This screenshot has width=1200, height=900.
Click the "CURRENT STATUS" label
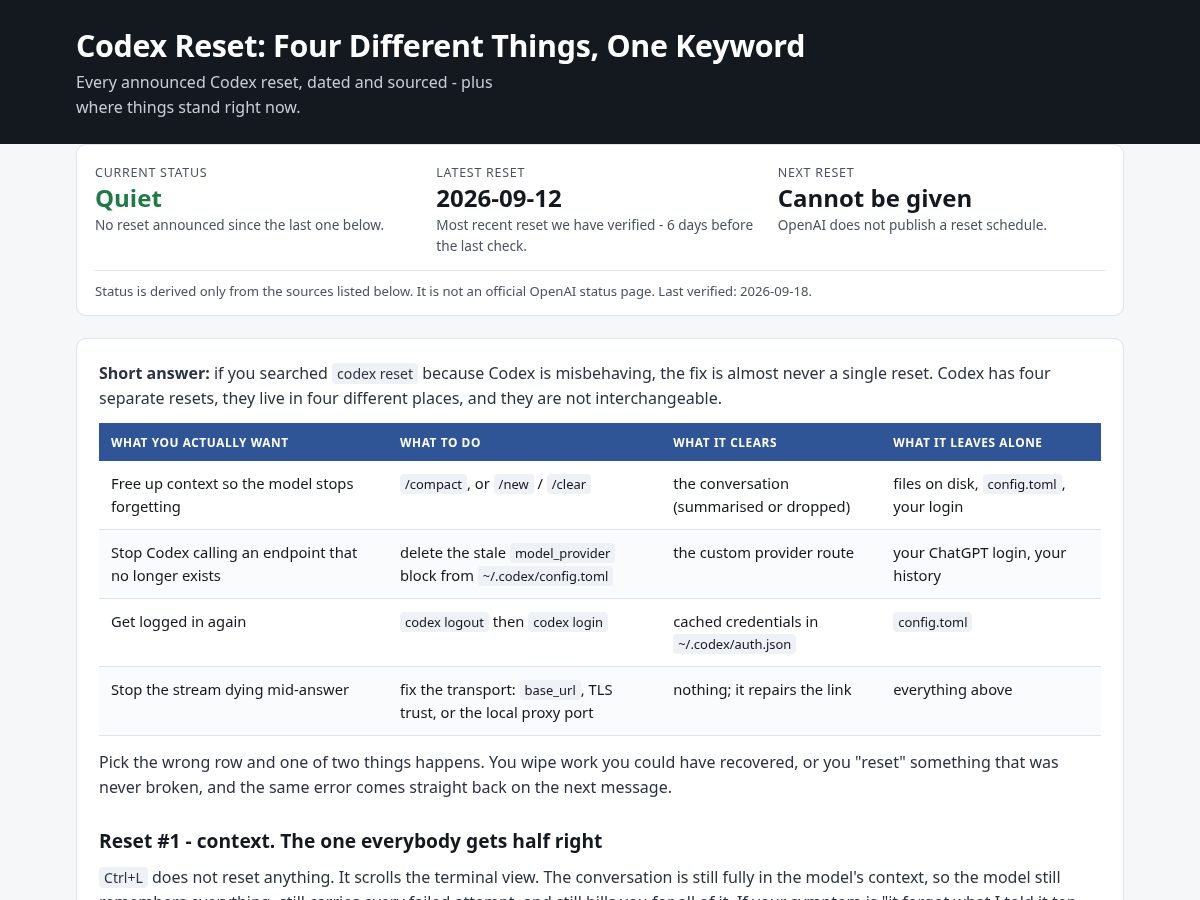coord(151,172)
